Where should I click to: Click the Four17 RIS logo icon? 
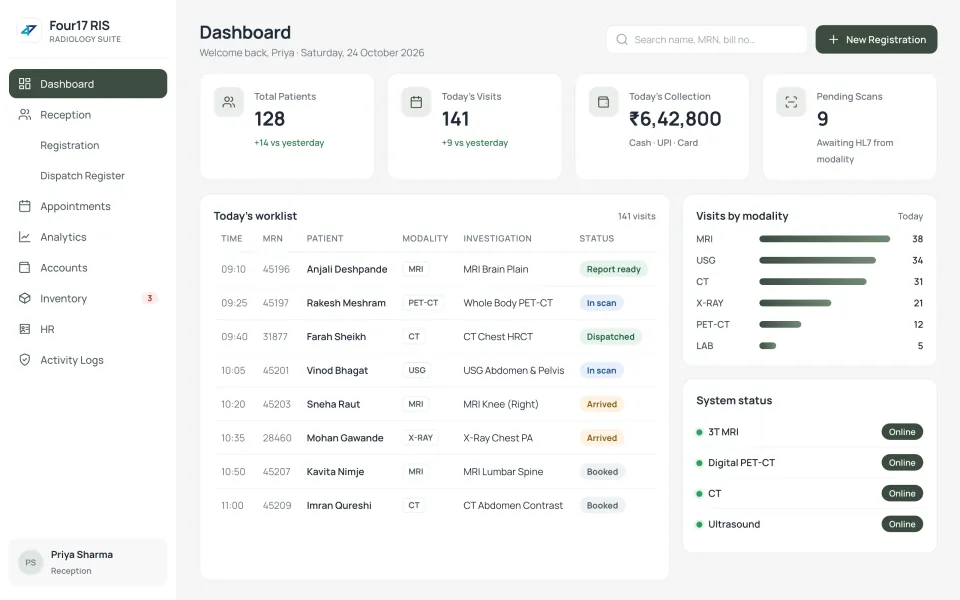28,29
